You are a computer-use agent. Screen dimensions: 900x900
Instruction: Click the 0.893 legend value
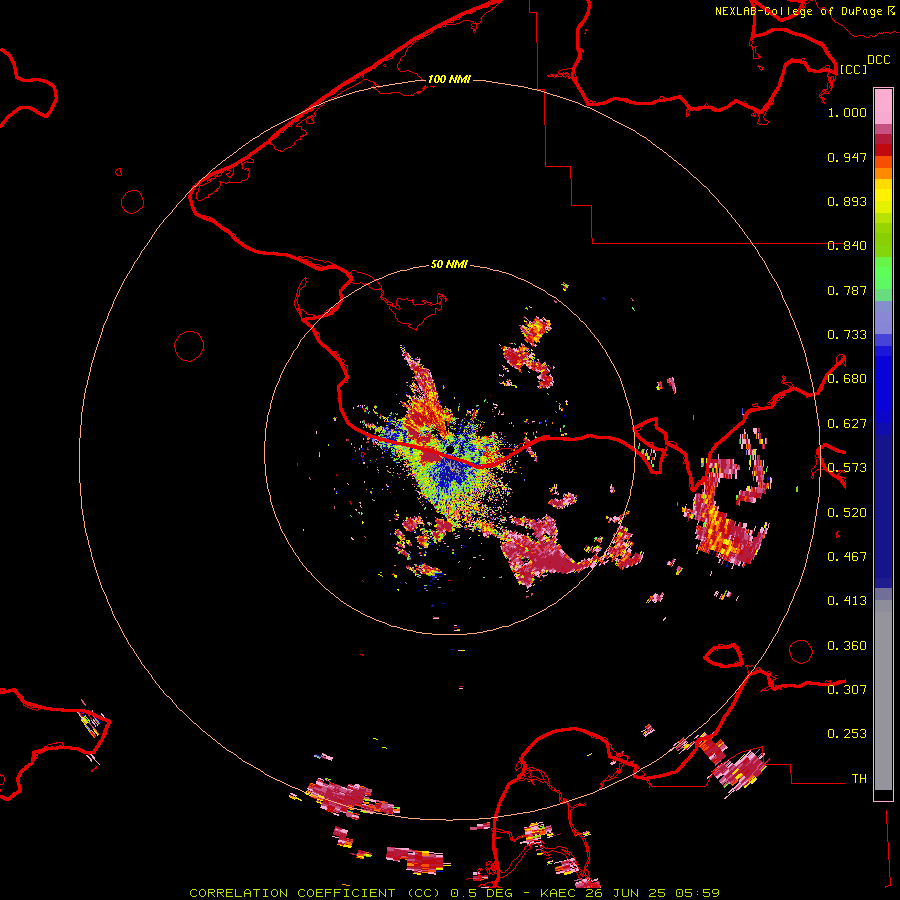(x=847, y=201)
